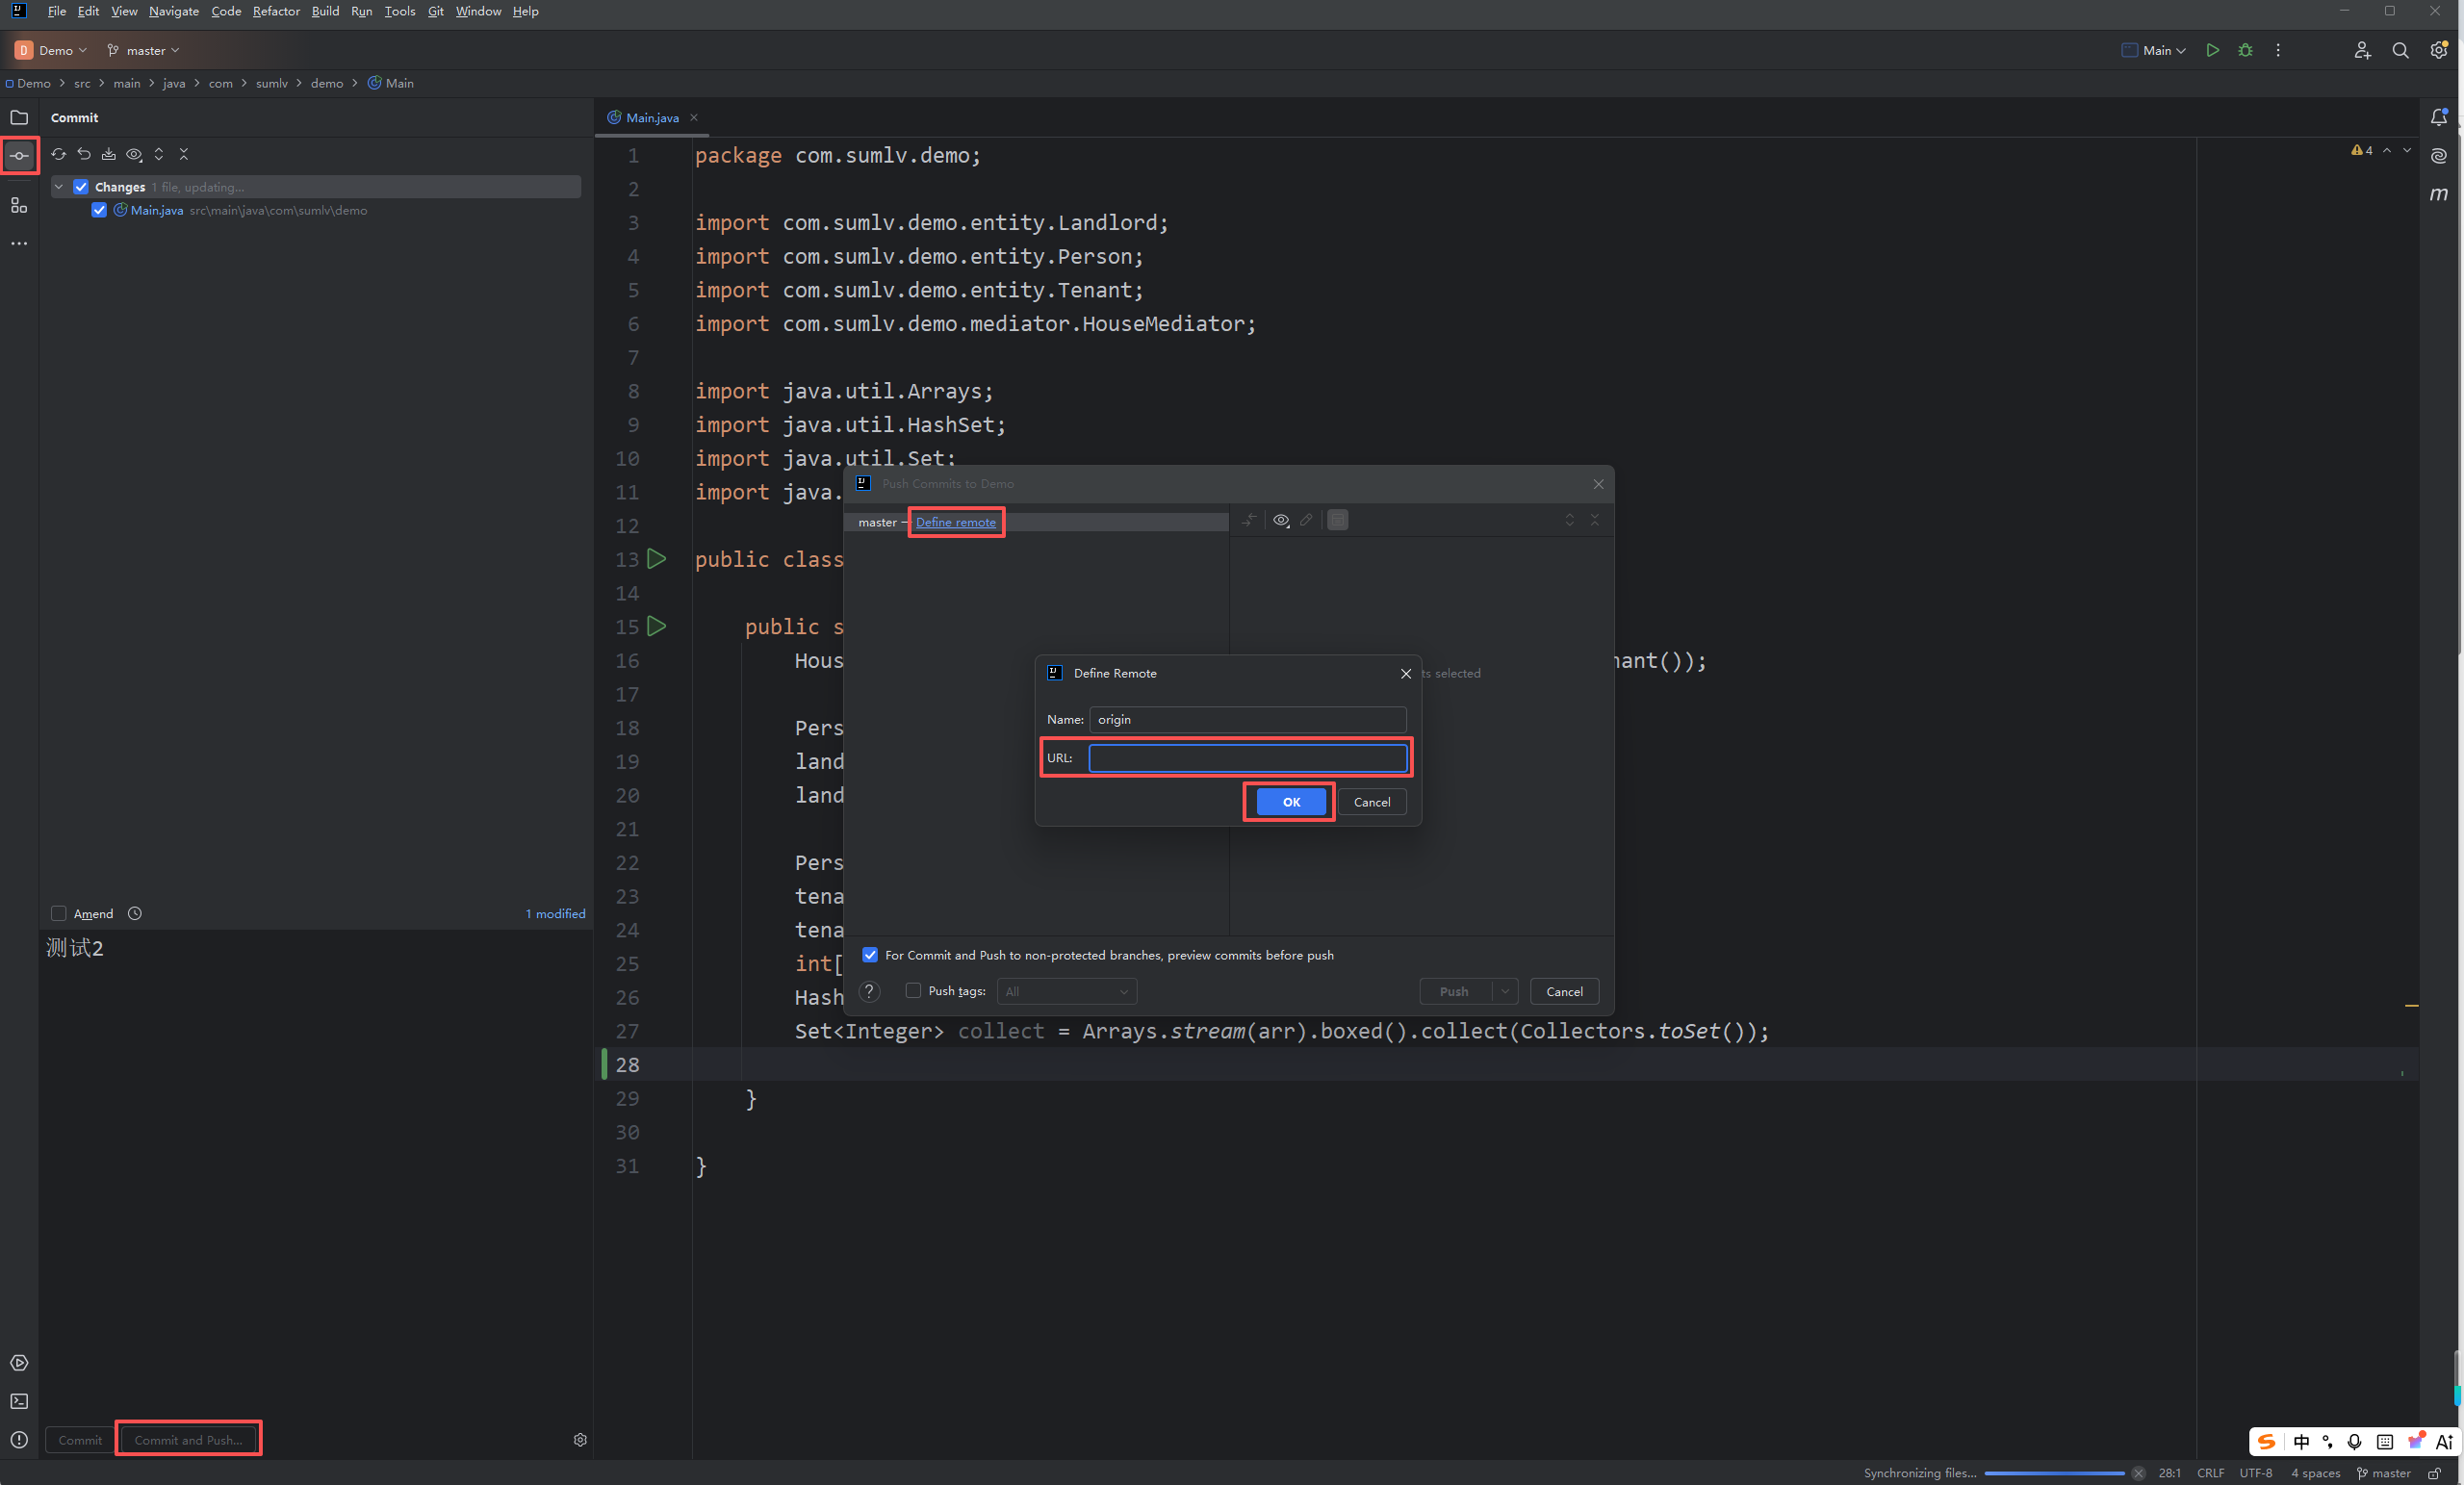Screen dimensions: 2464x1485
Task: Open the File menu
Action: pos(57,11)
